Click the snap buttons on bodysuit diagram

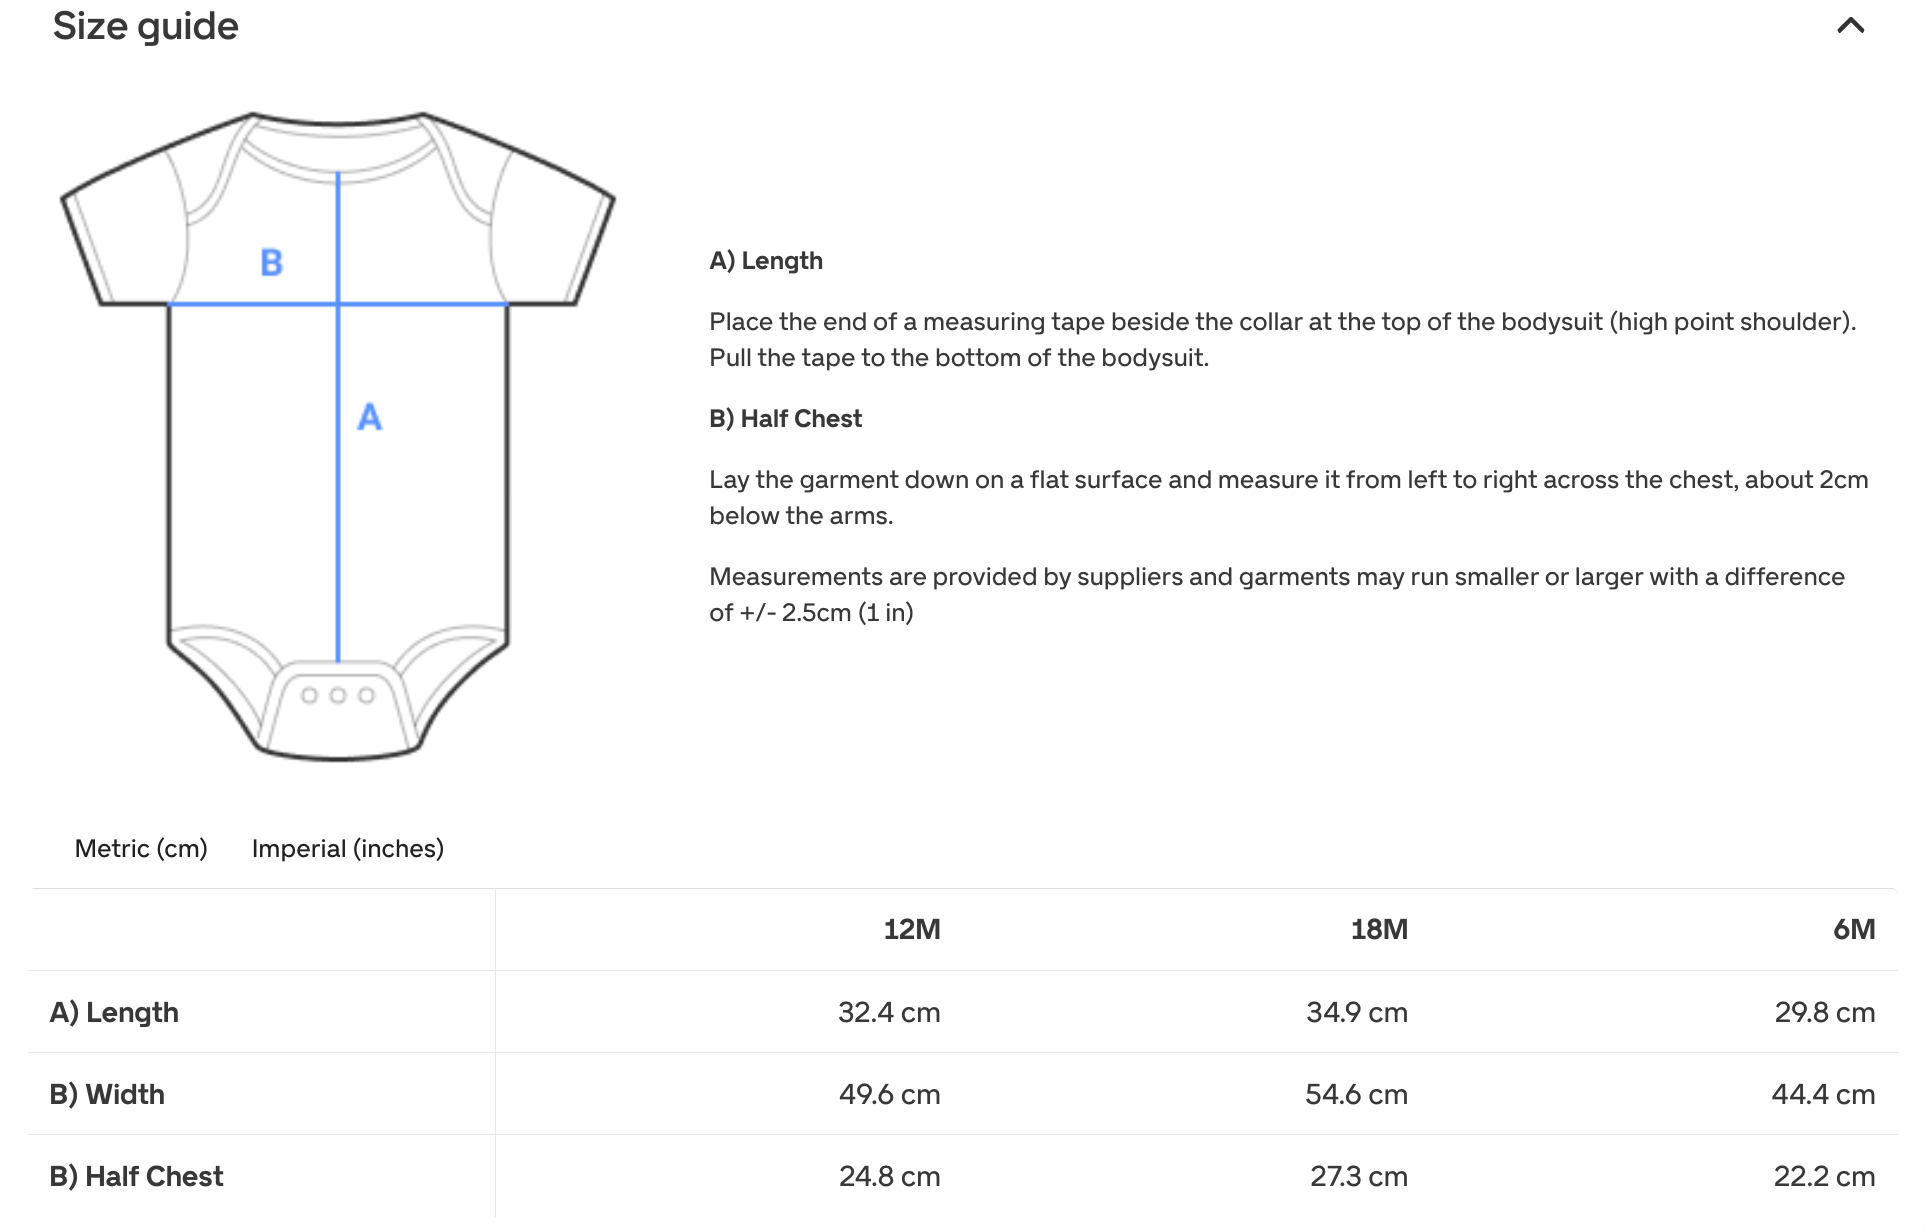tap(338, 695)
